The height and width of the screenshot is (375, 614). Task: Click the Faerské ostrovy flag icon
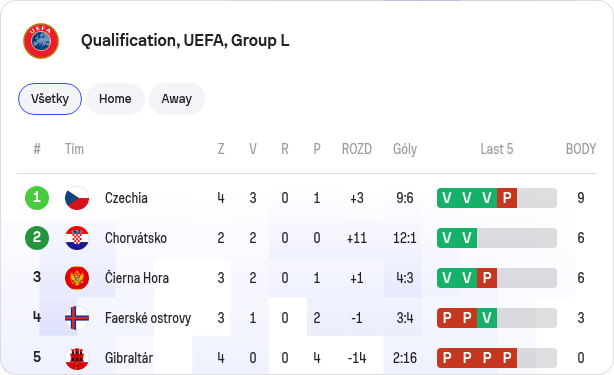[x=77, y=318]
